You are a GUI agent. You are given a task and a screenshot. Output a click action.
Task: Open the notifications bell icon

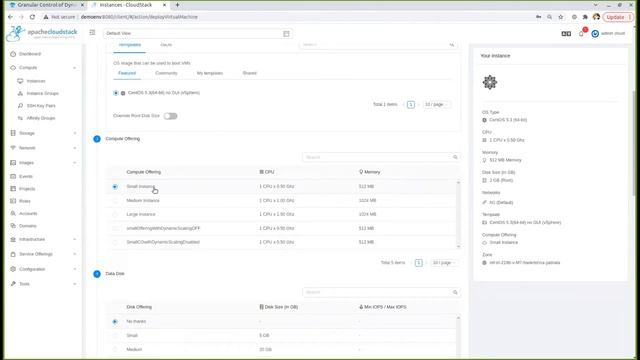coord(582,33)
